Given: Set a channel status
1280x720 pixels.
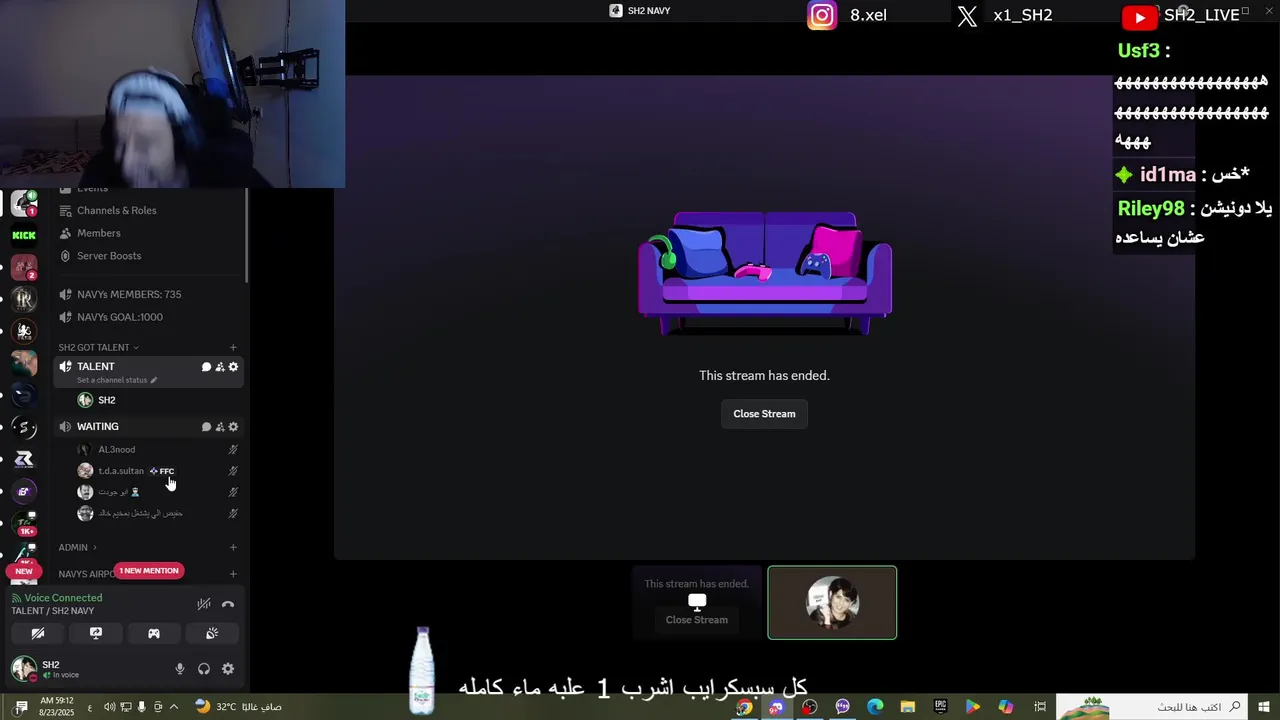Looking at the screenshot, I should pos(116,380).
